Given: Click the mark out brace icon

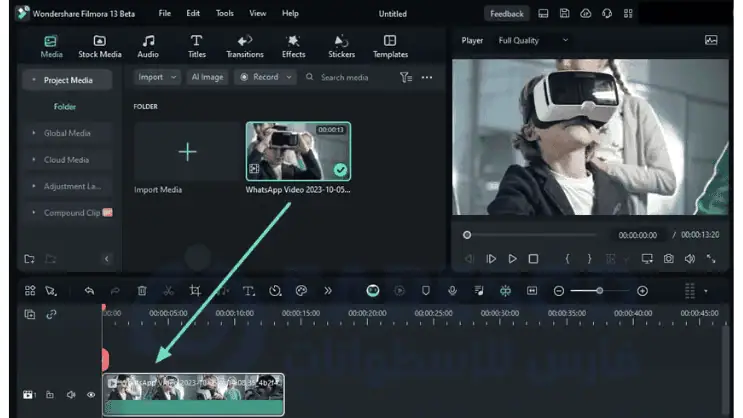Looking at the screenshot, I should click(589, 259).
